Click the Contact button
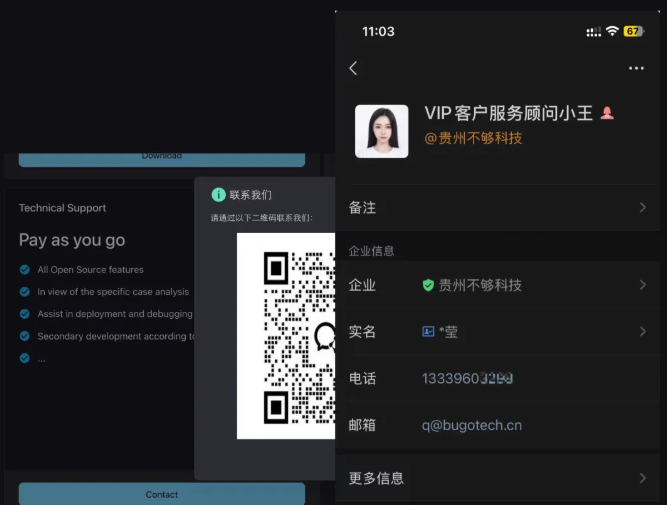The width and height of the screenshot is (667, 505). (x=162, y=494)
